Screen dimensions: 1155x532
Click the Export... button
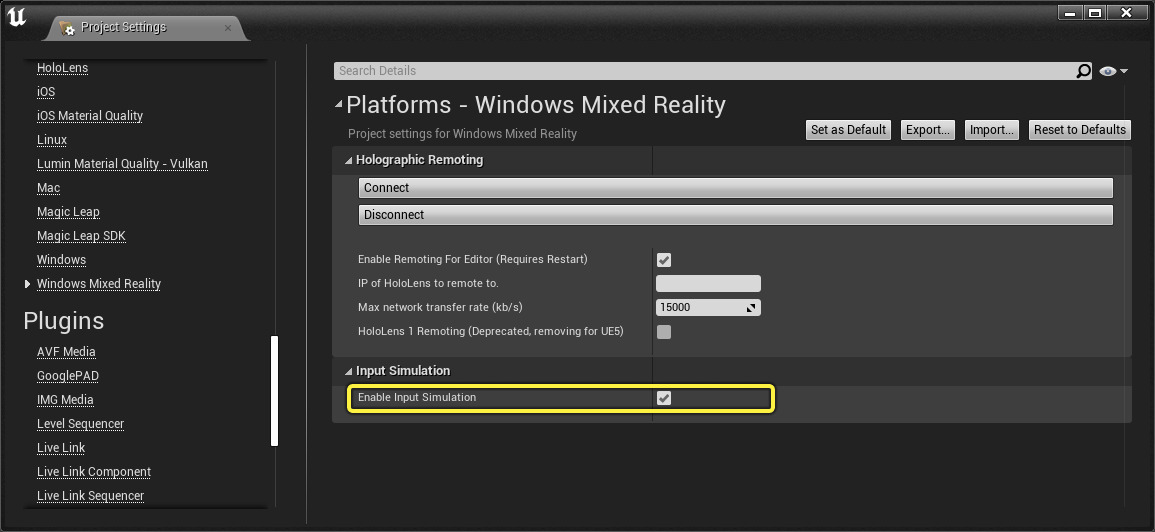point(927,130)
